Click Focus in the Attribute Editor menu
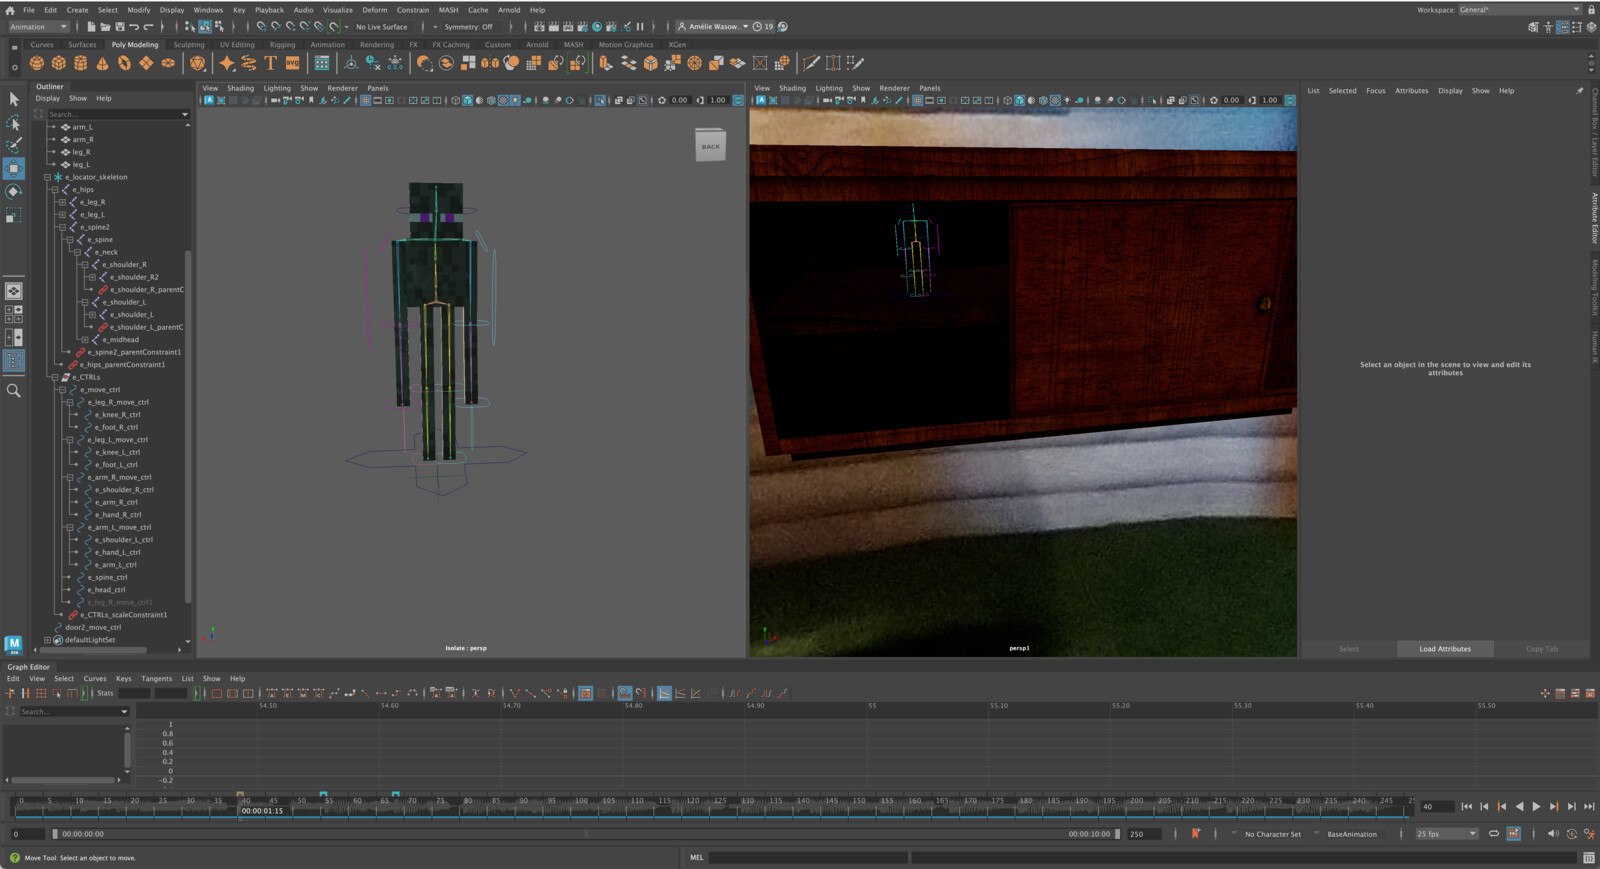The image size is (1600, 869). [1376, 91]
